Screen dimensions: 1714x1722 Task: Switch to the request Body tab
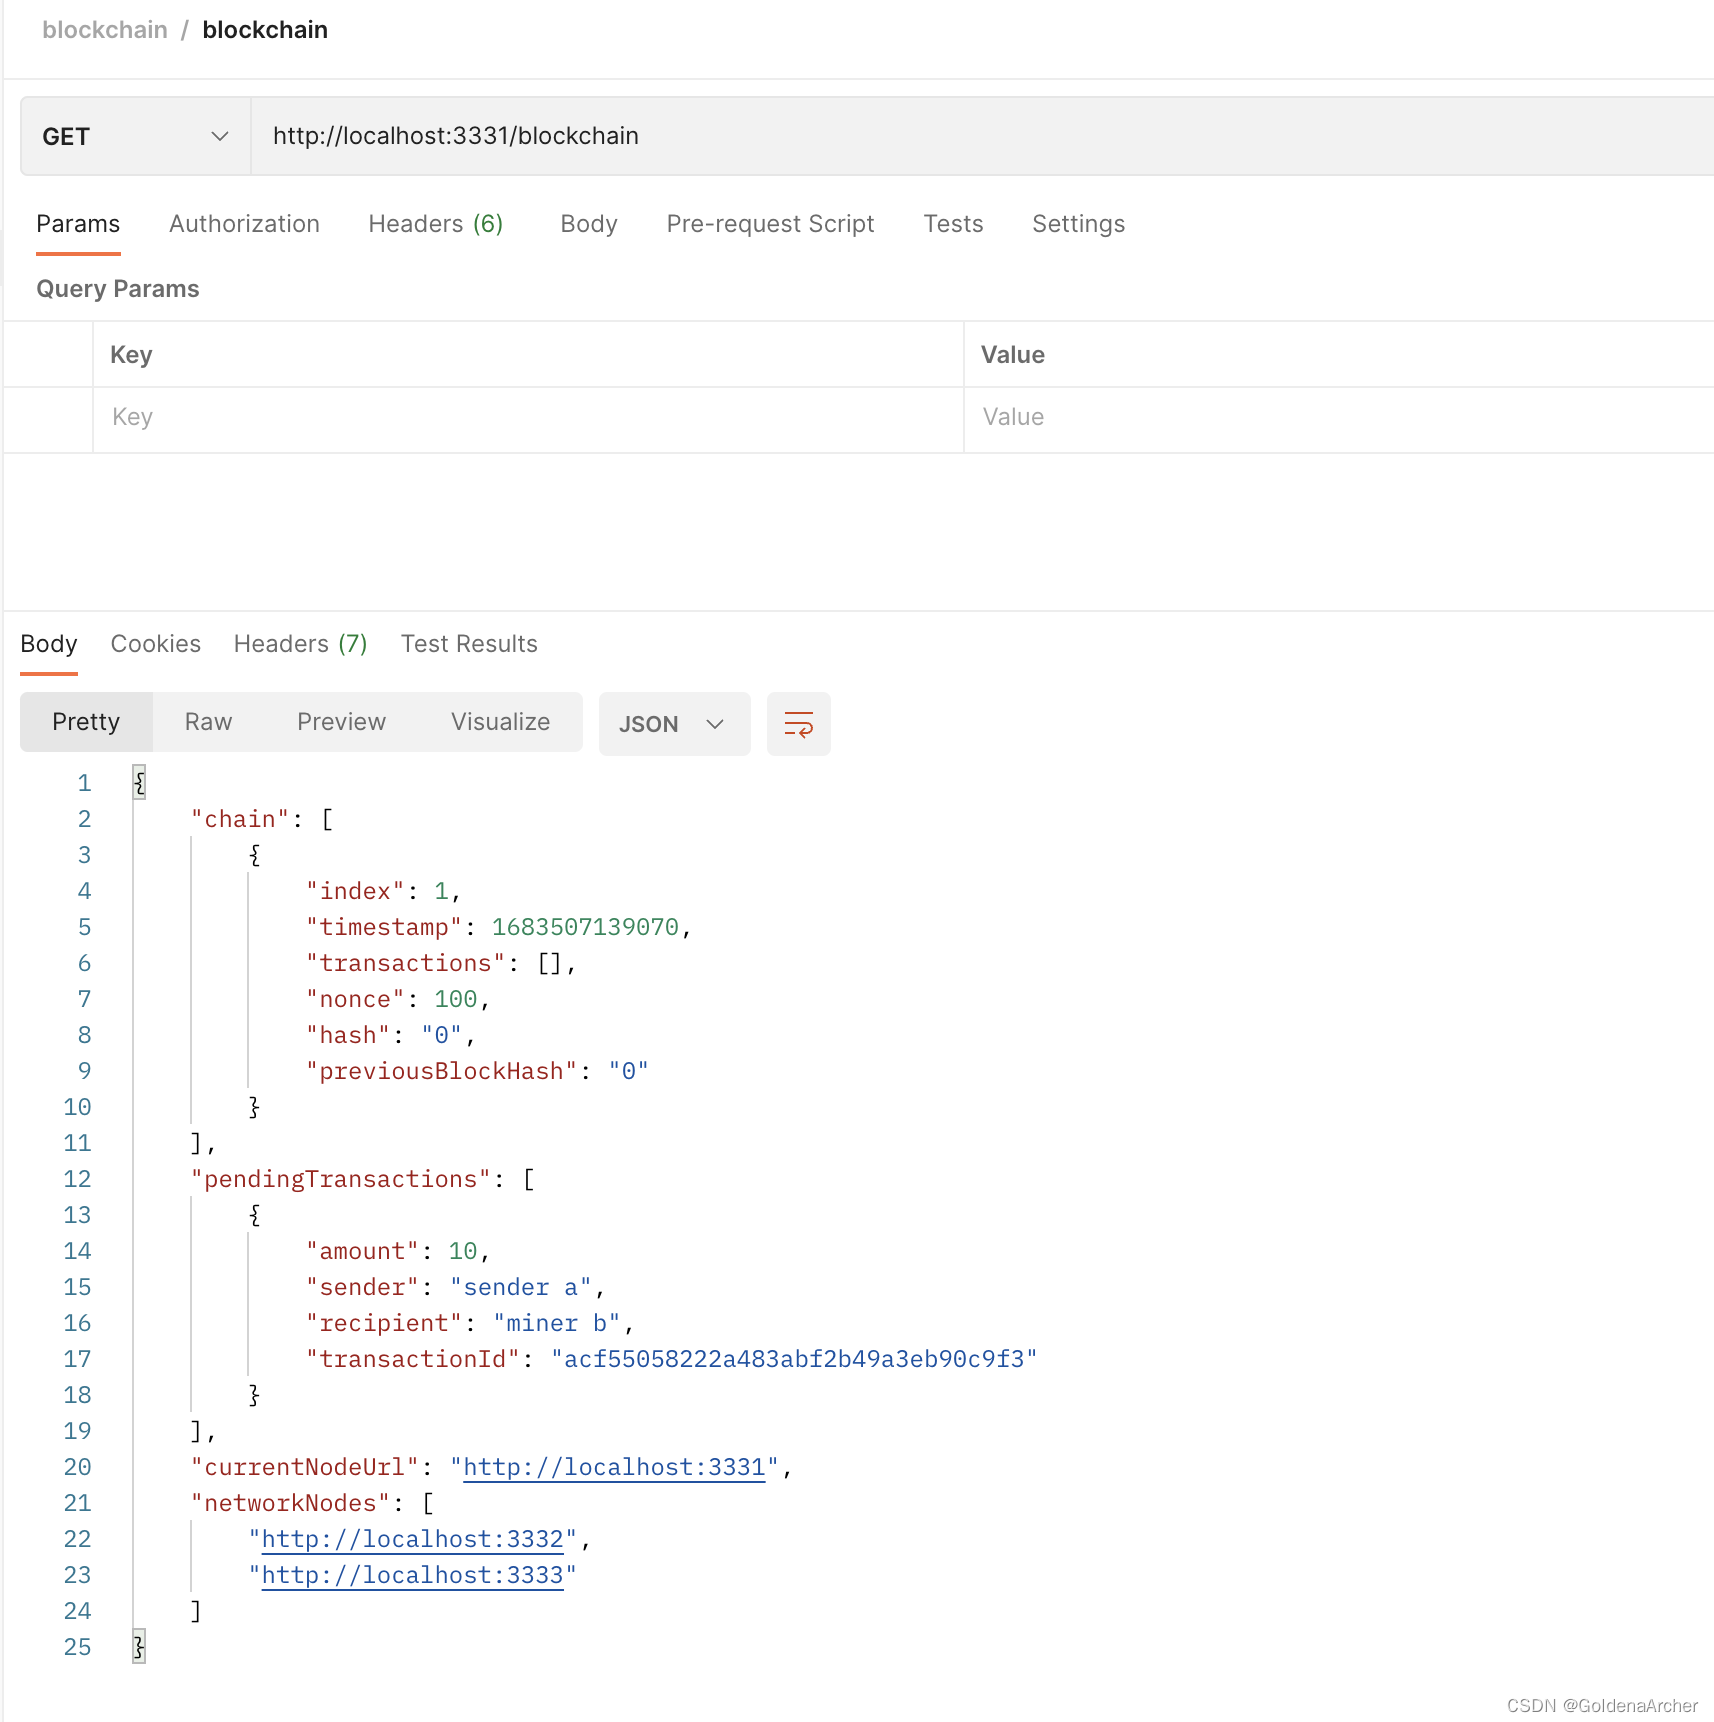[x=589, y=224]
